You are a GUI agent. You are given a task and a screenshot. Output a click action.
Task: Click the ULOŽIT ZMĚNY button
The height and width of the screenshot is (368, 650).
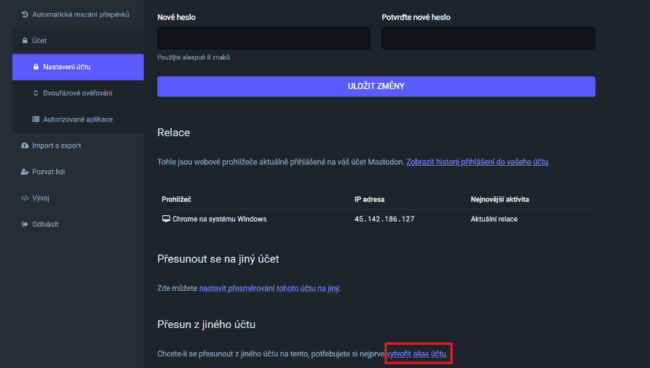376,86
